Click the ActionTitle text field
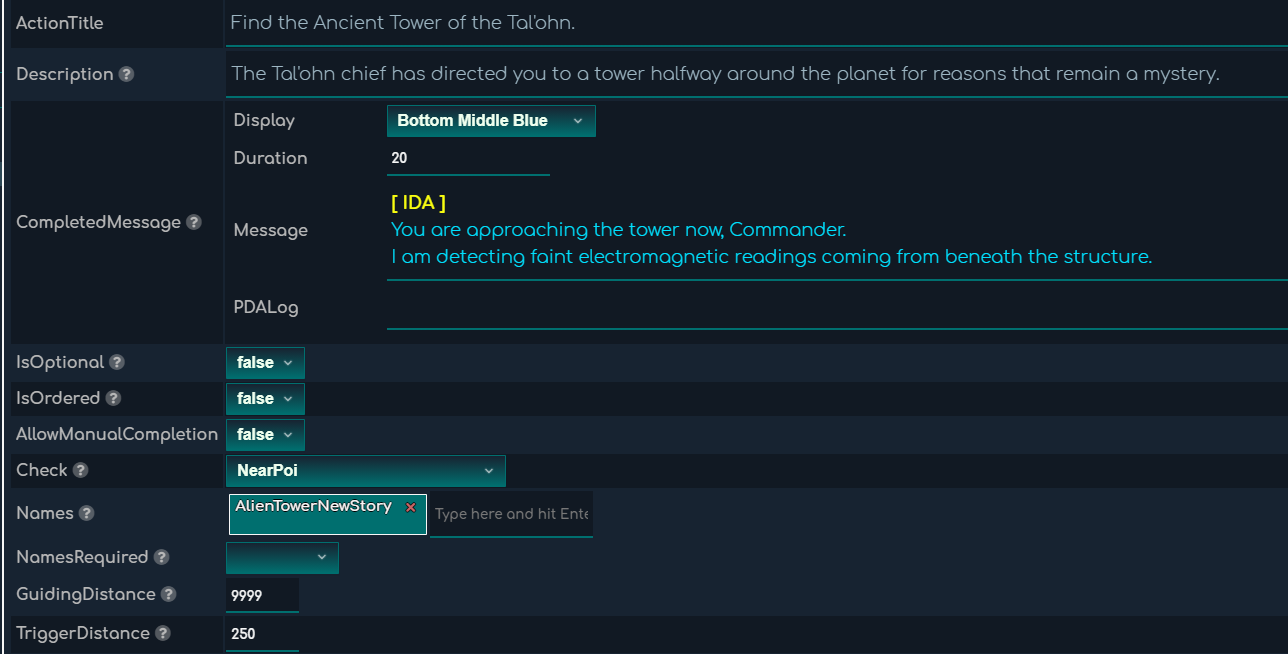This screenshot has height=654, width=1288. click(x=757, y=23)
